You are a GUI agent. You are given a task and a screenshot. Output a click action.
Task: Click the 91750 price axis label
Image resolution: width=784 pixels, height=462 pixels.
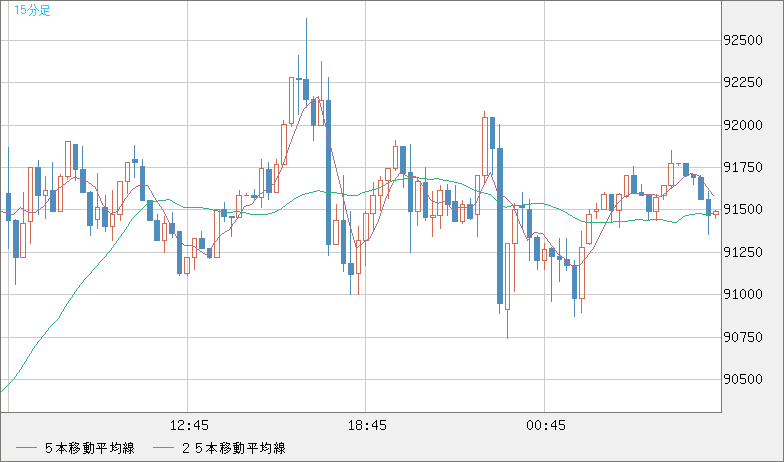pos(743,167)
